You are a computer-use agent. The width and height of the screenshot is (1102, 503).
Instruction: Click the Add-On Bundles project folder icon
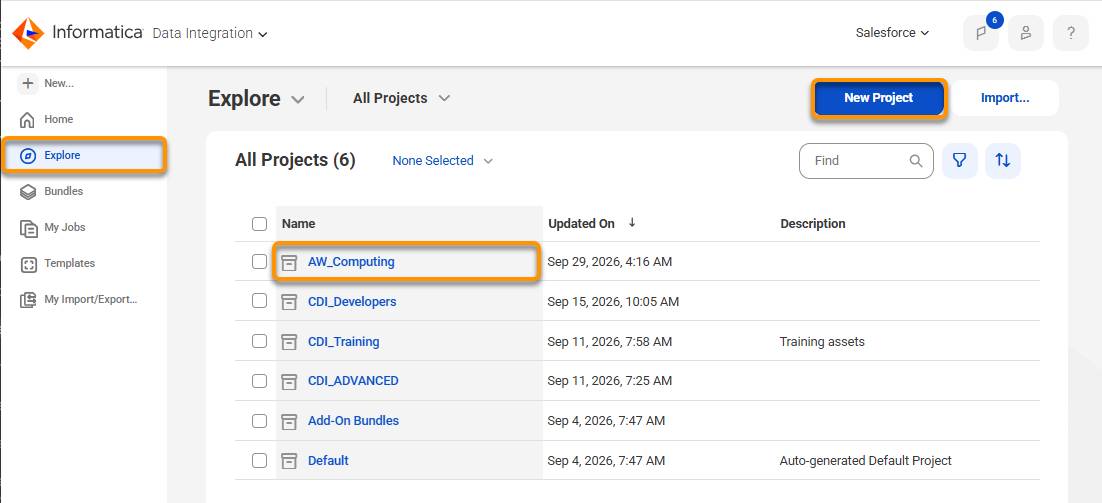(289, 422)
